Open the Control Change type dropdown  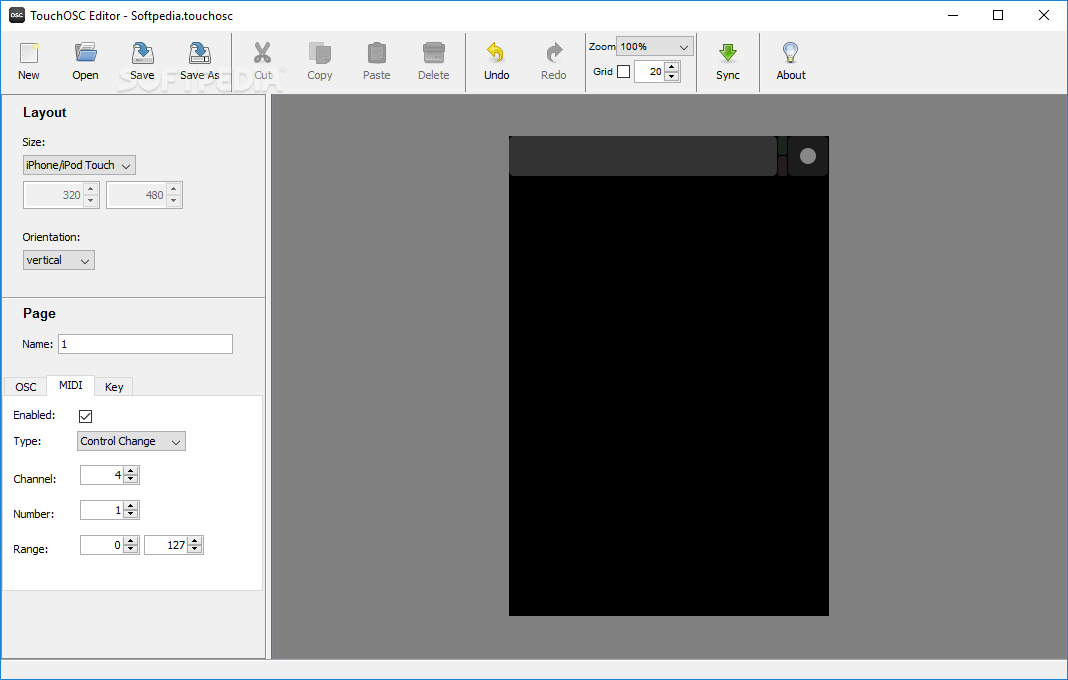(x=131, y=441)
